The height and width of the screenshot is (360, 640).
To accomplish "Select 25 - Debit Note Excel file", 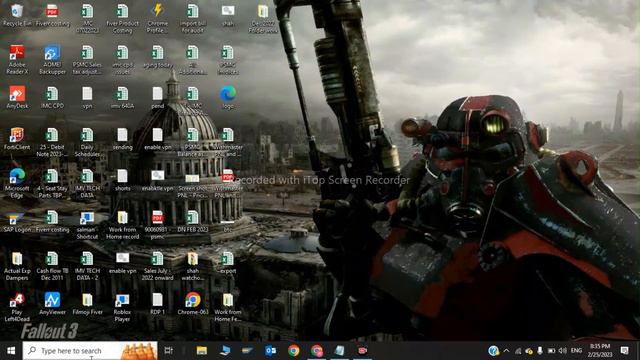I will 52,142.
